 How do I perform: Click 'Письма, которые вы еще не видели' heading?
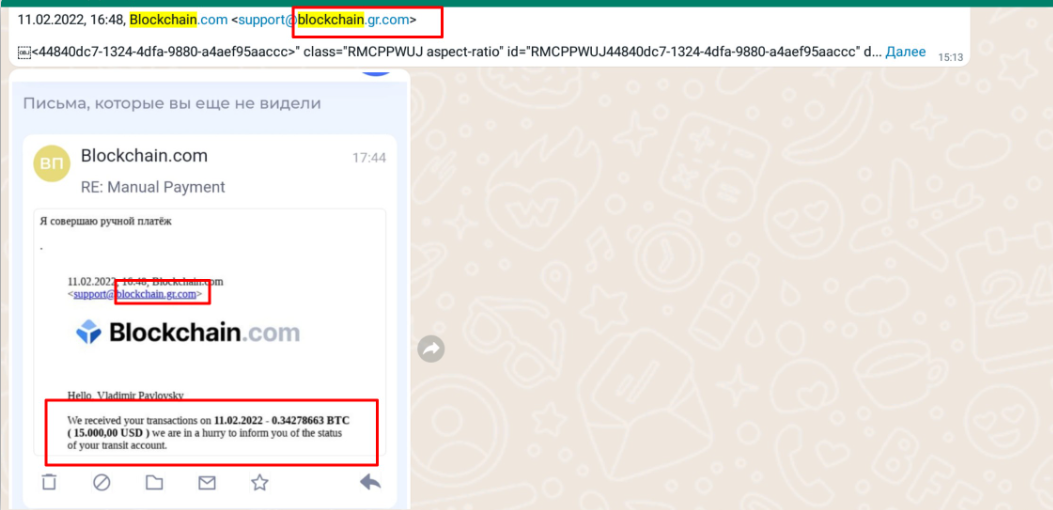172,103
